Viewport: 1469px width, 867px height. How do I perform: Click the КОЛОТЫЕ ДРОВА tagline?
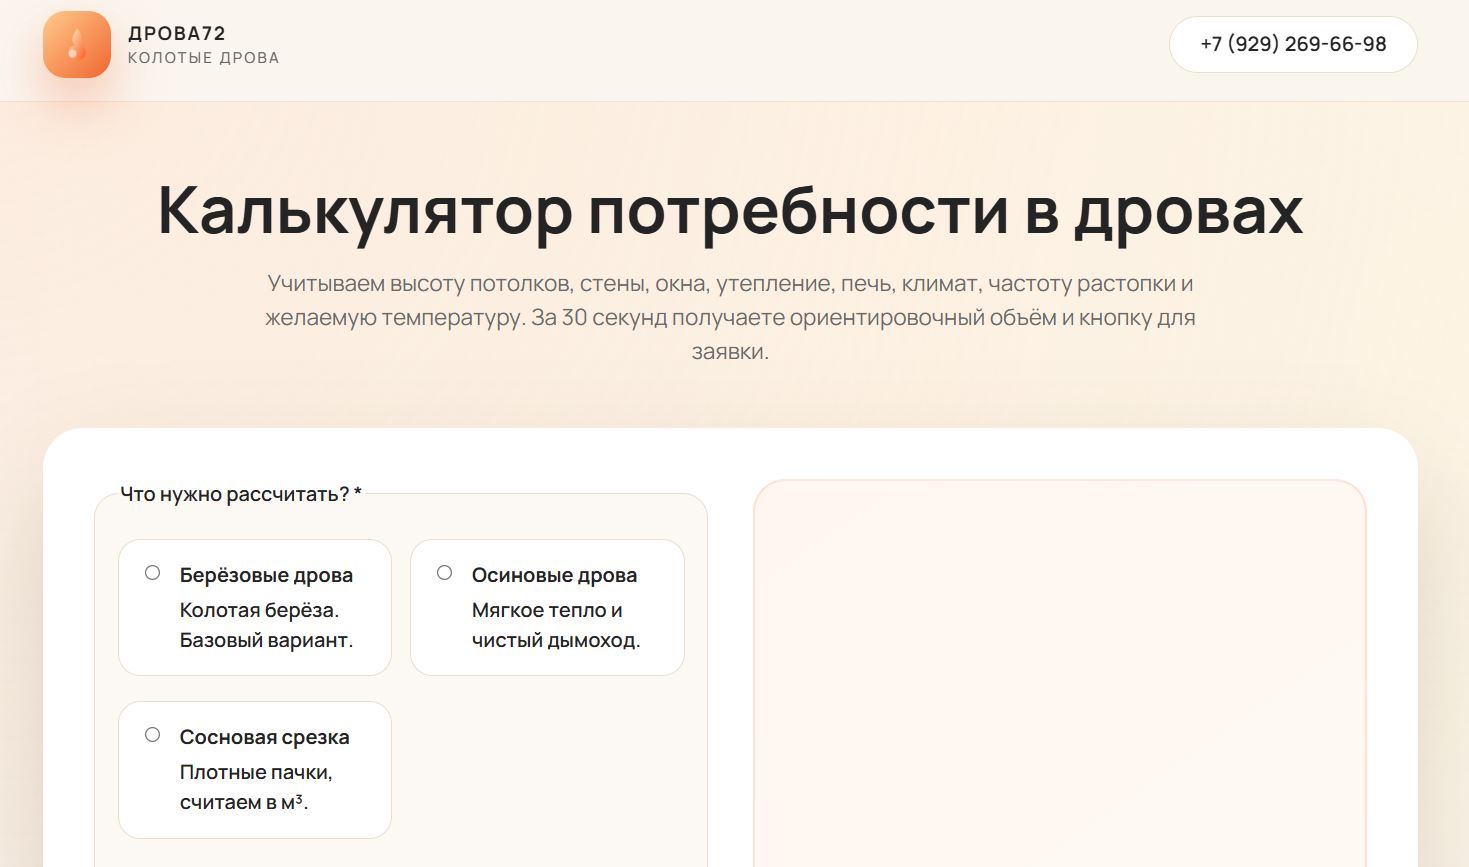[x=203, y=58]
